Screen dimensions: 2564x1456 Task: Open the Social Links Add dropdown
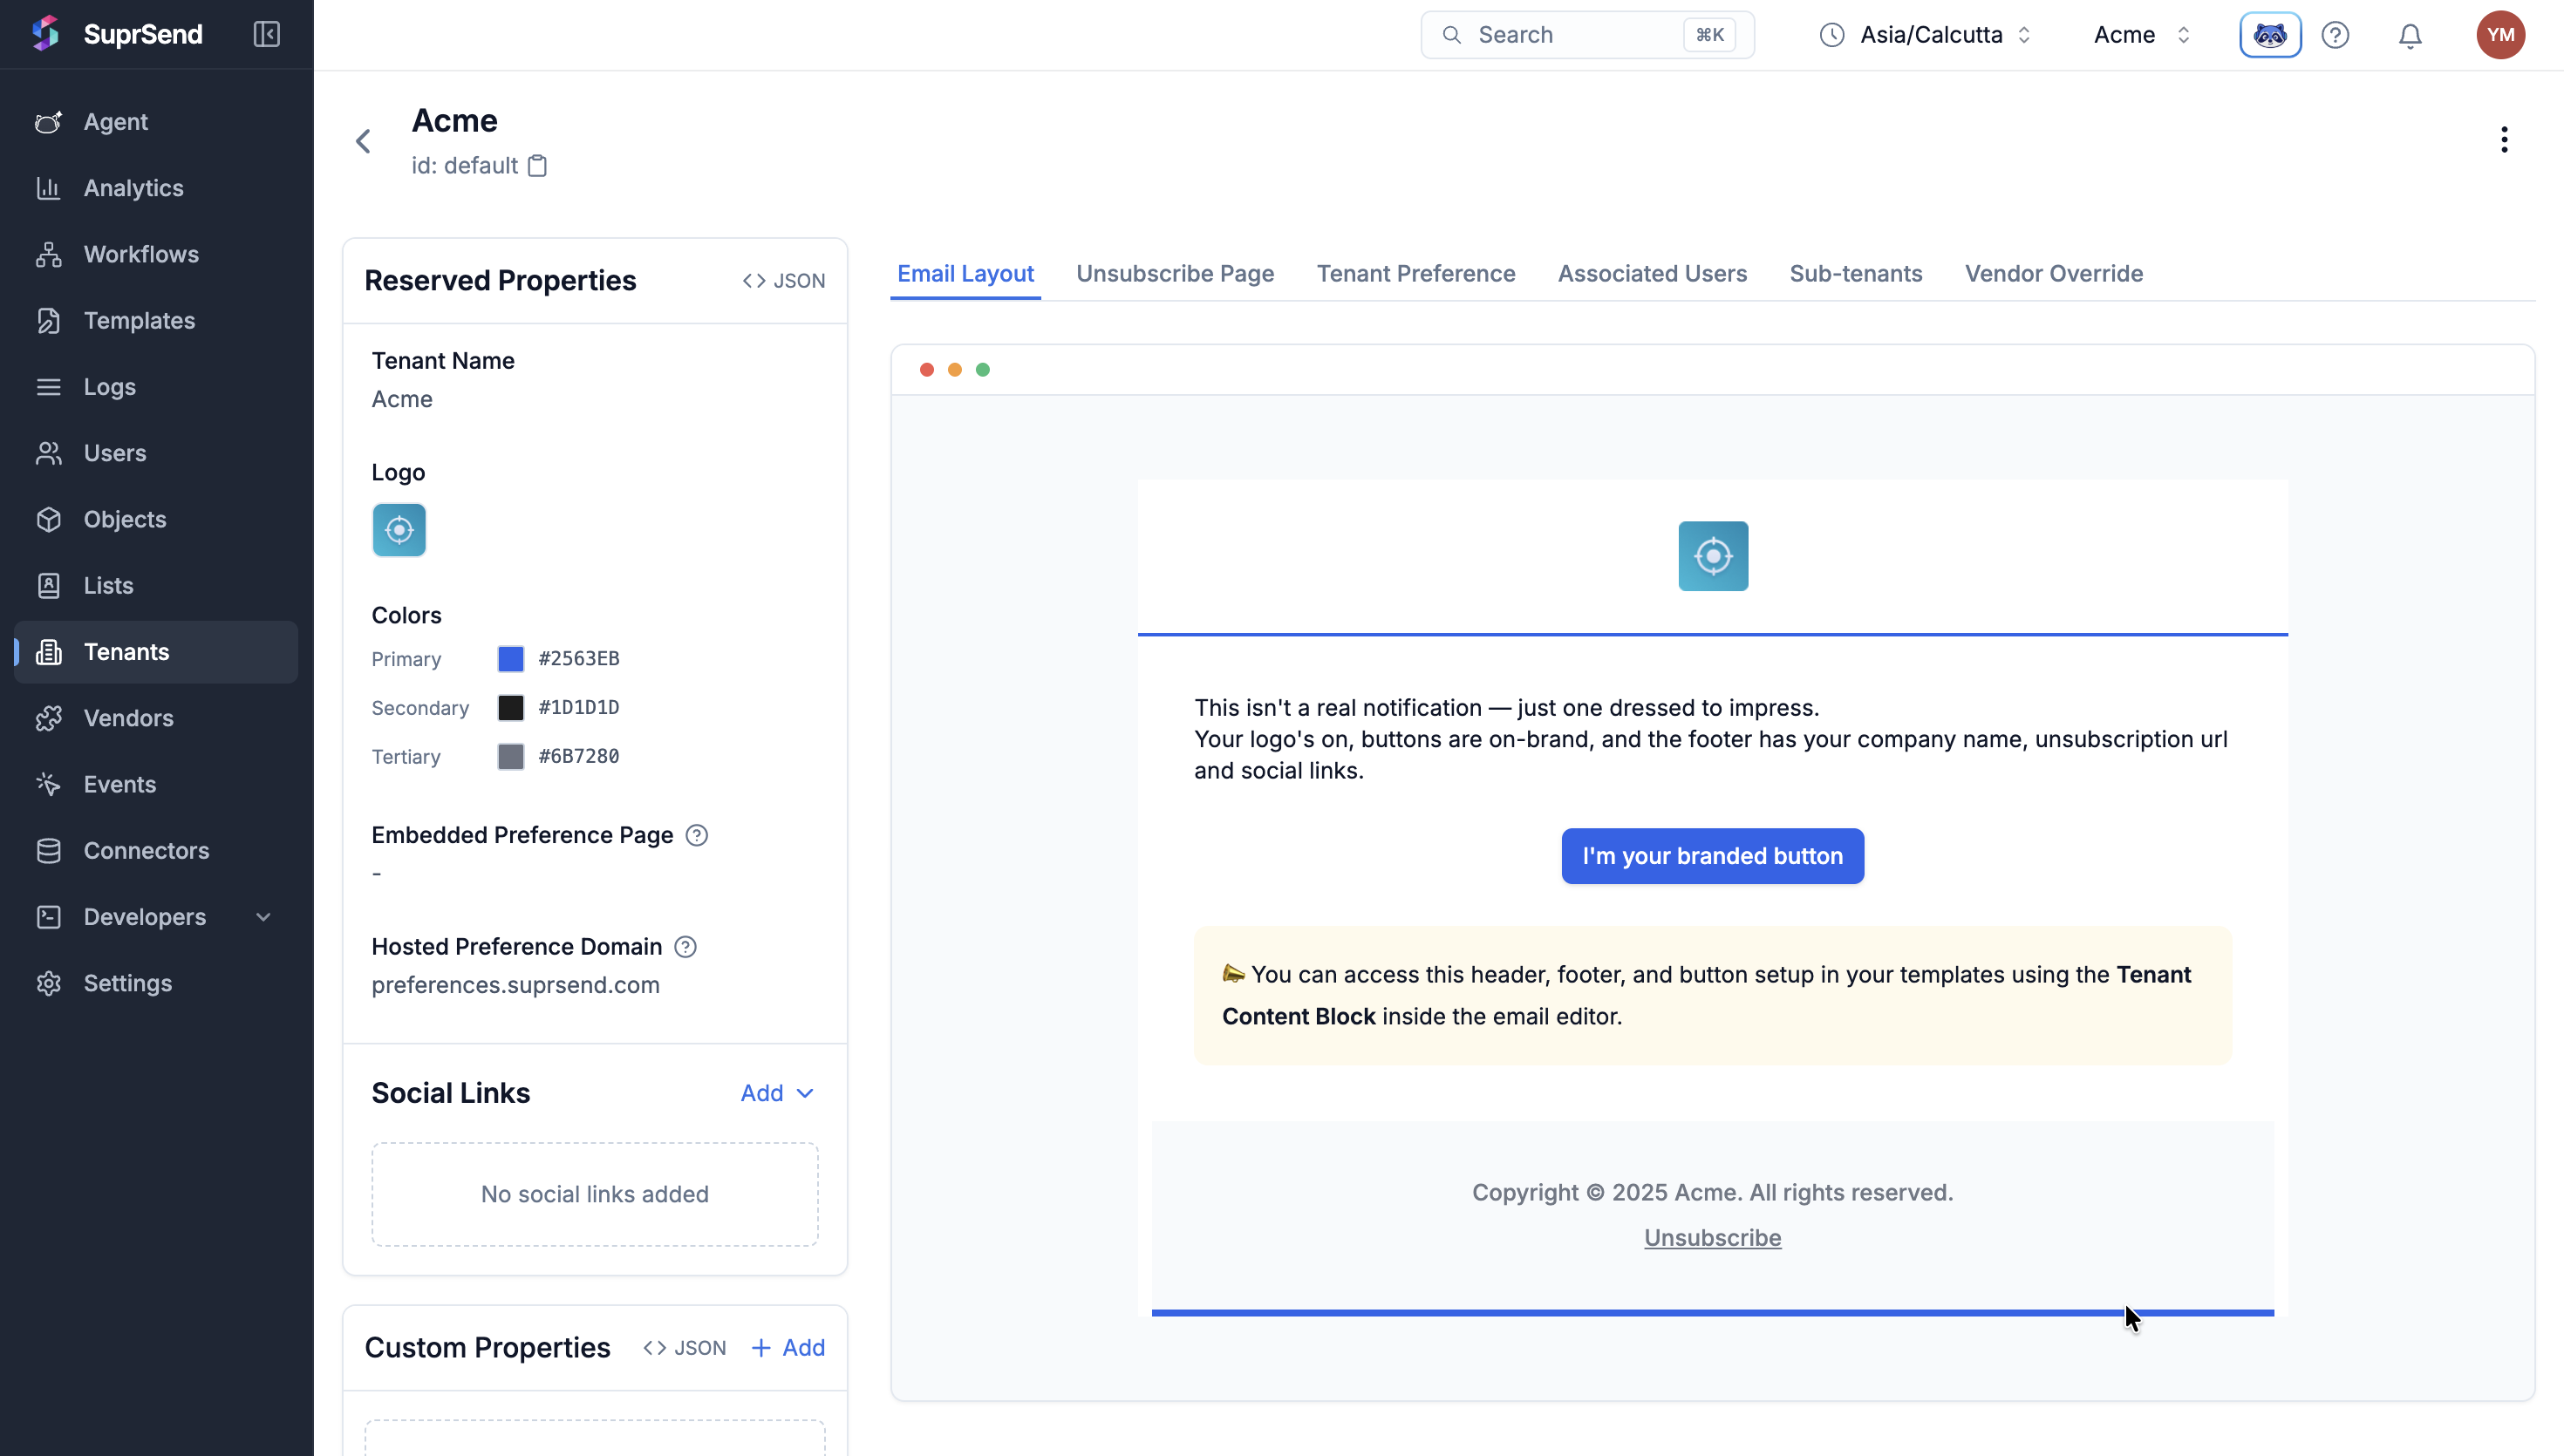[x=777, y=1093]
